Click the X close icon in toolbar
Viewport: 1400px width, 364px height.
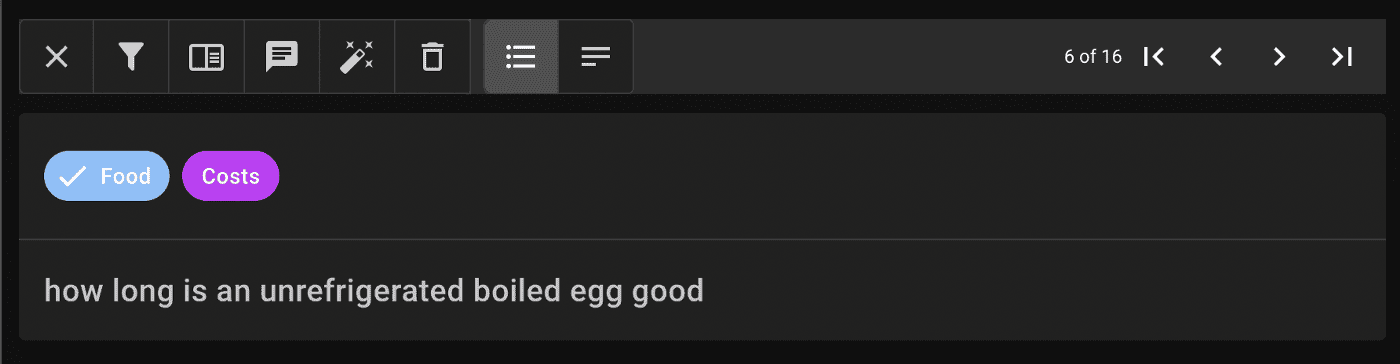[57, 57]
